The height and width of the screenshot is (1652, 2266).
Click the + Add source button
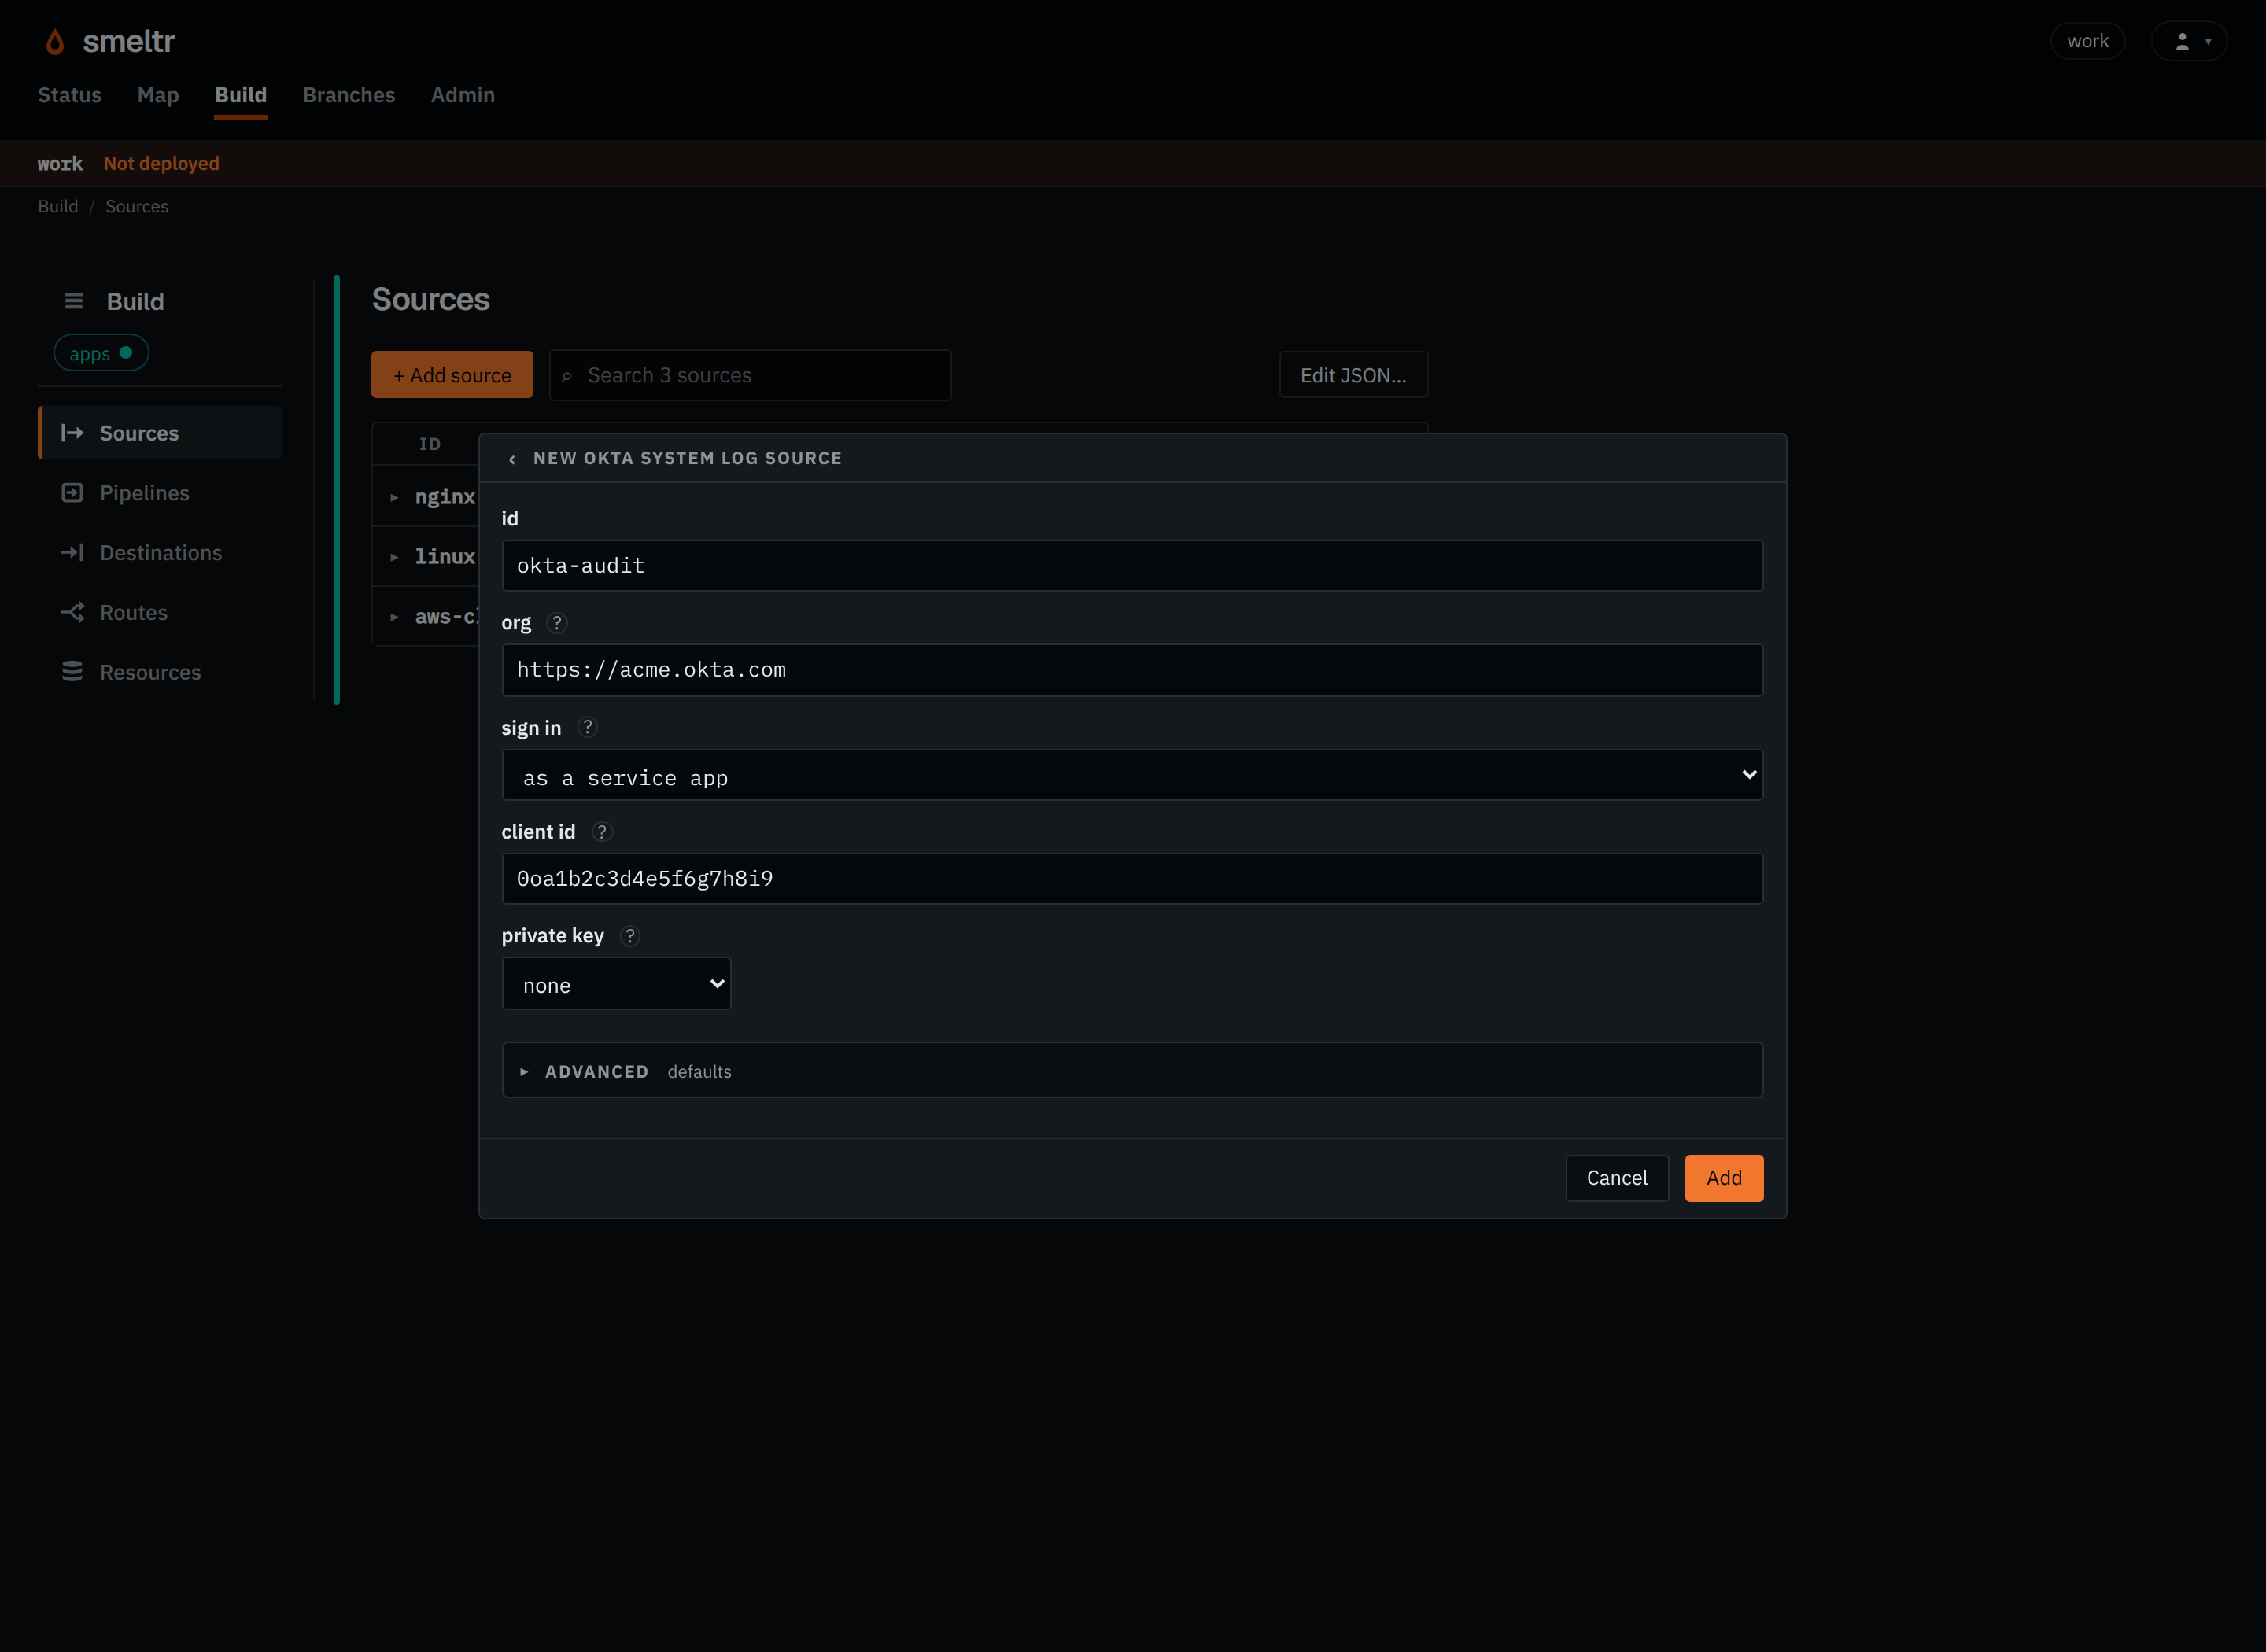point(452,375)
